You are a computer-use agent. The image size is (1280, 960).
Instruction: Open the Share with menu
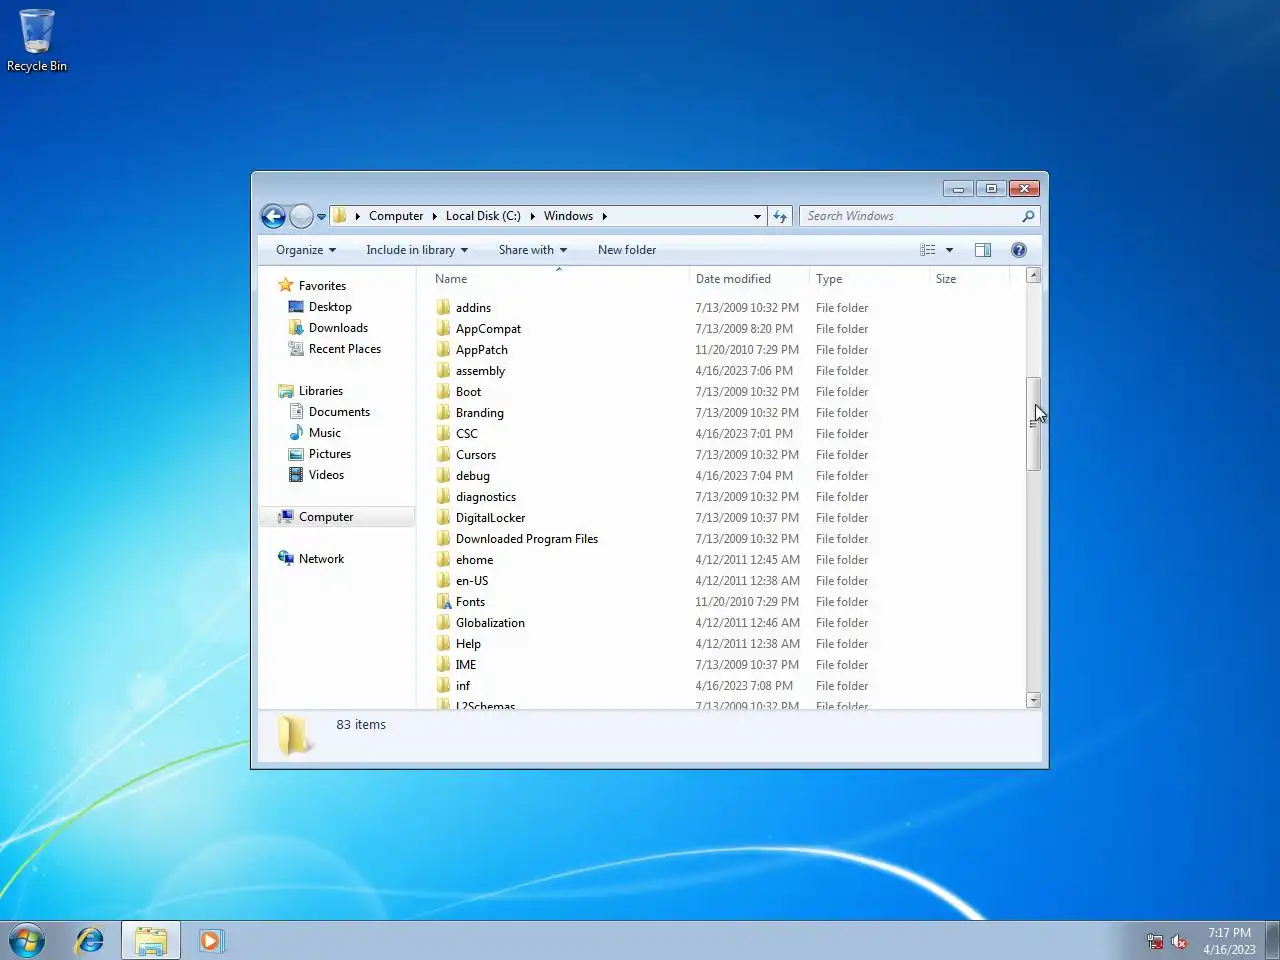pyautogui.click(x=533, y=250)
